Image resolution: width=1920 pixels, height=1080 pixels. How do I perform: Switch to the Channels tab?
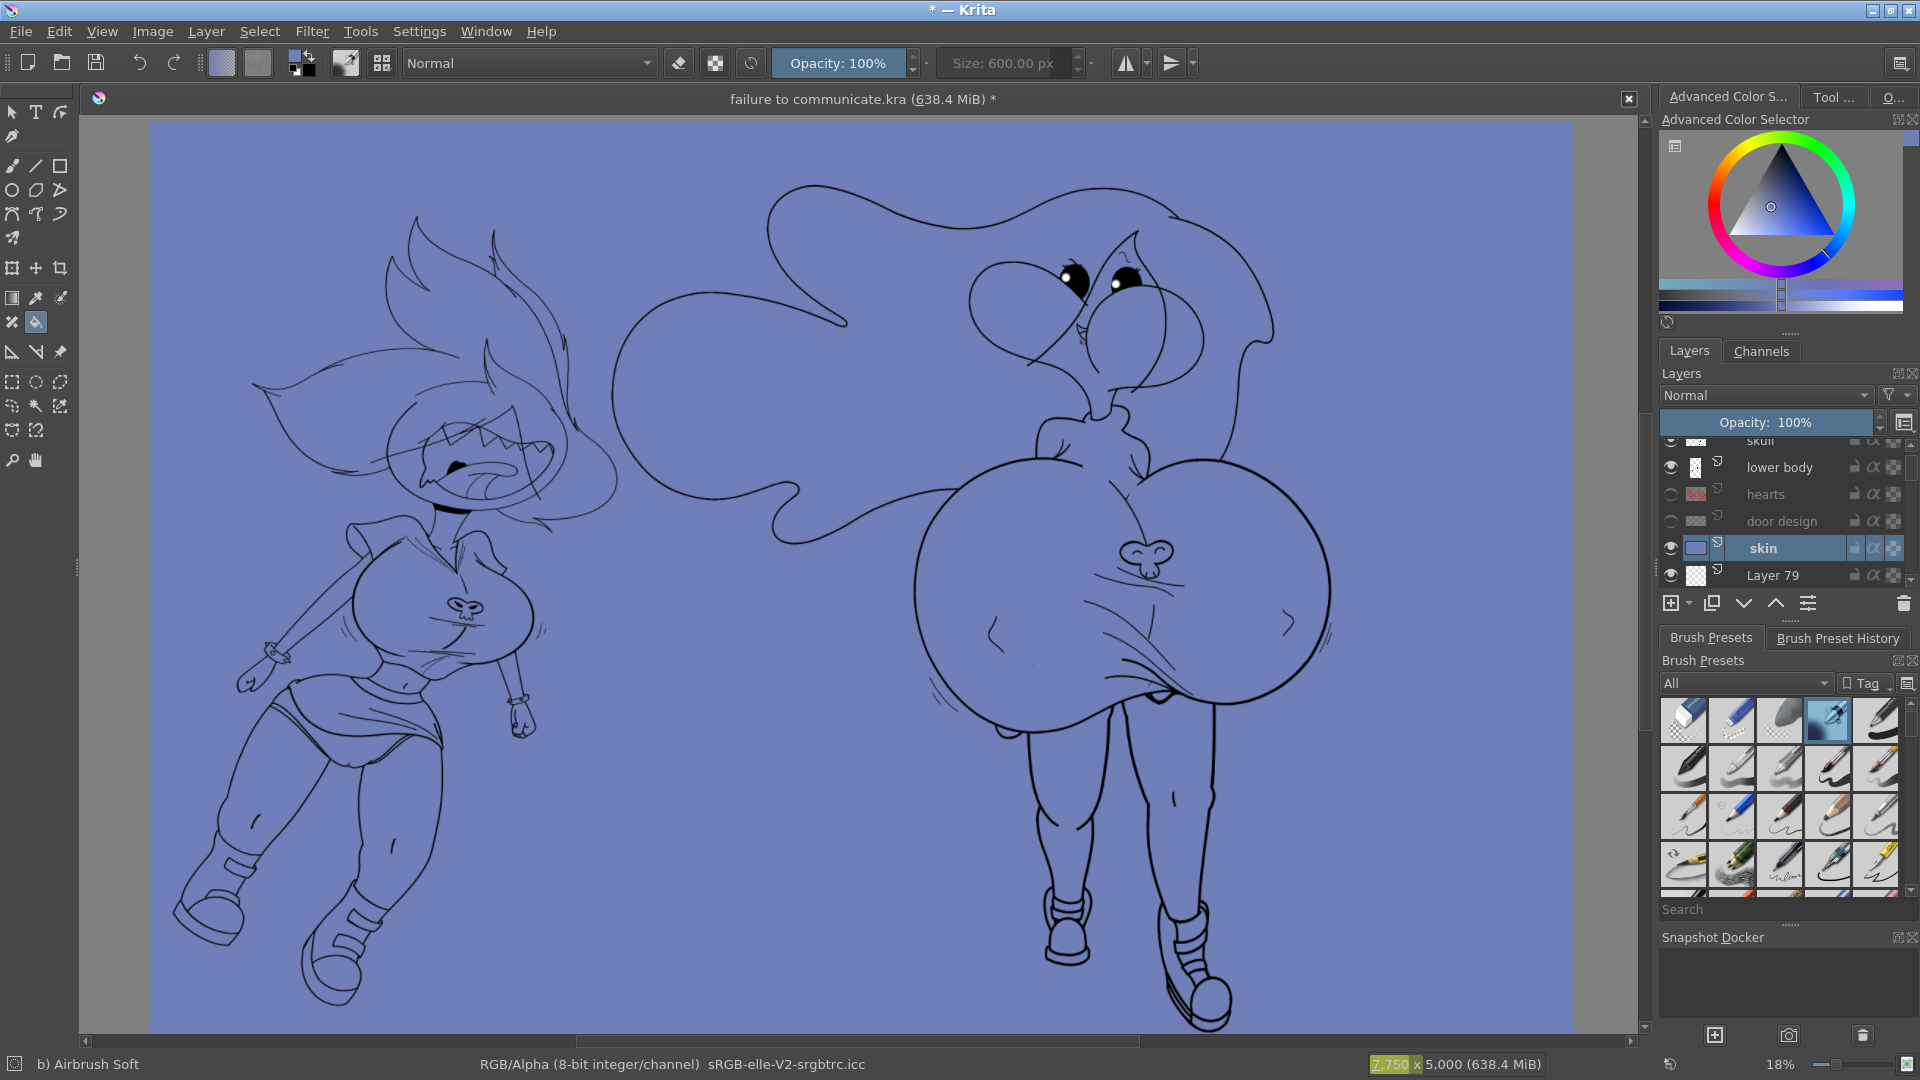1761,351
